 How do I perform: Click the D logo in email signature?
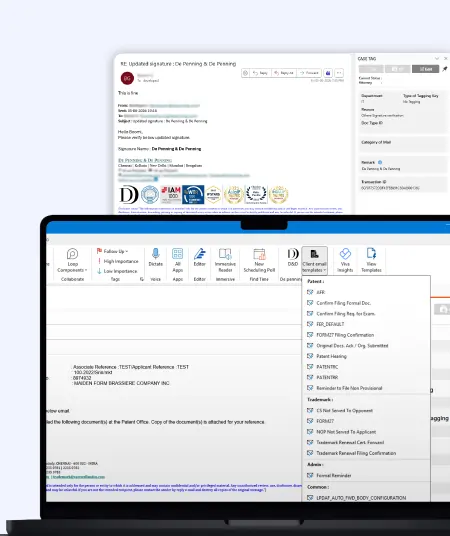[x=129, y=195]
